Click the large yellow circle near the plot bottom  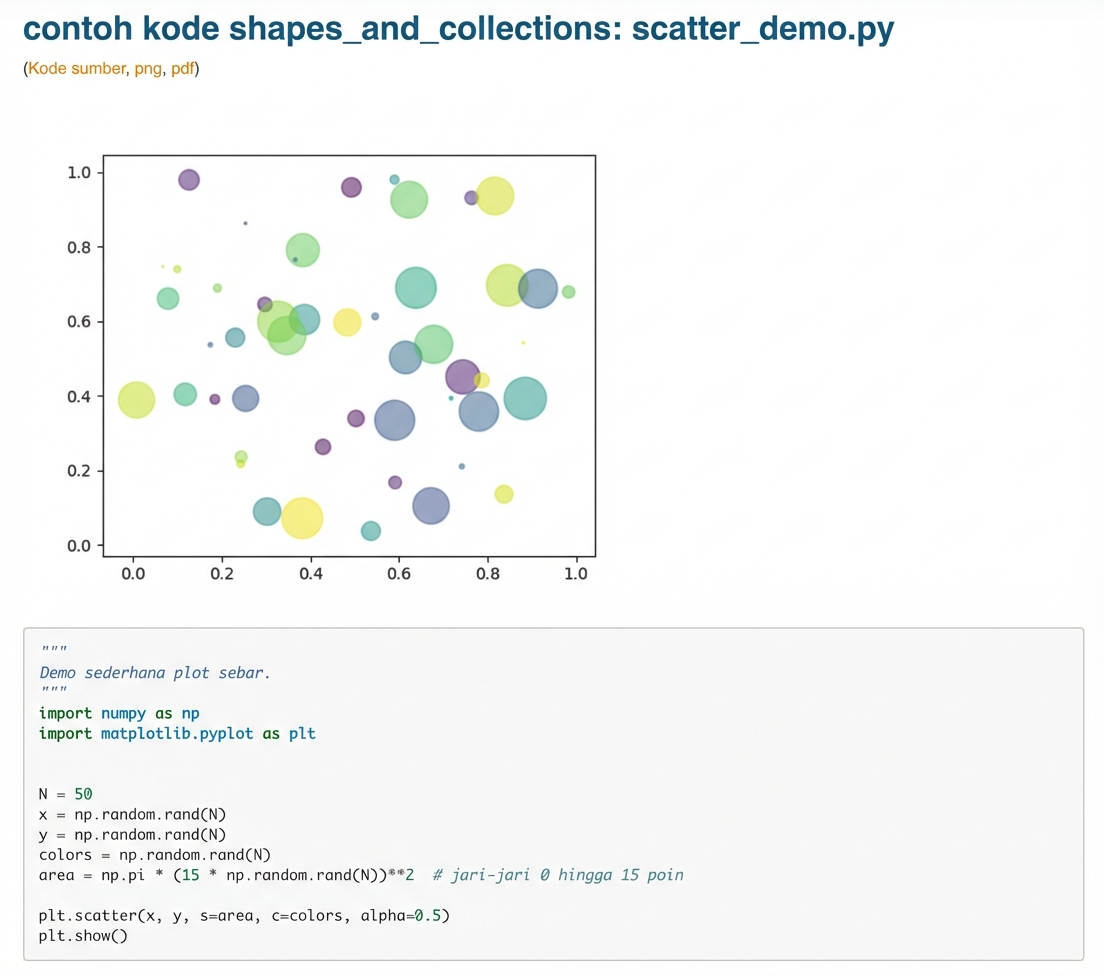(302, 518)
